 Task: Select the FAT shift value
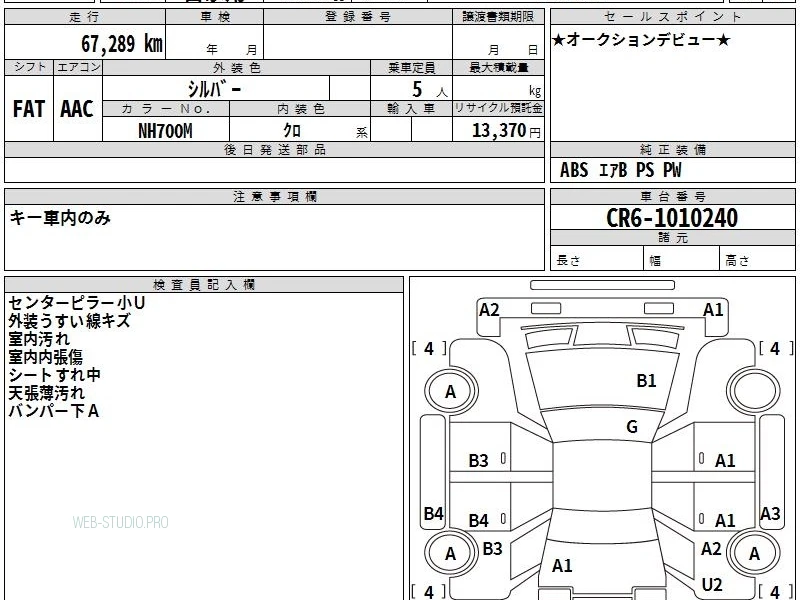point(29,109)
